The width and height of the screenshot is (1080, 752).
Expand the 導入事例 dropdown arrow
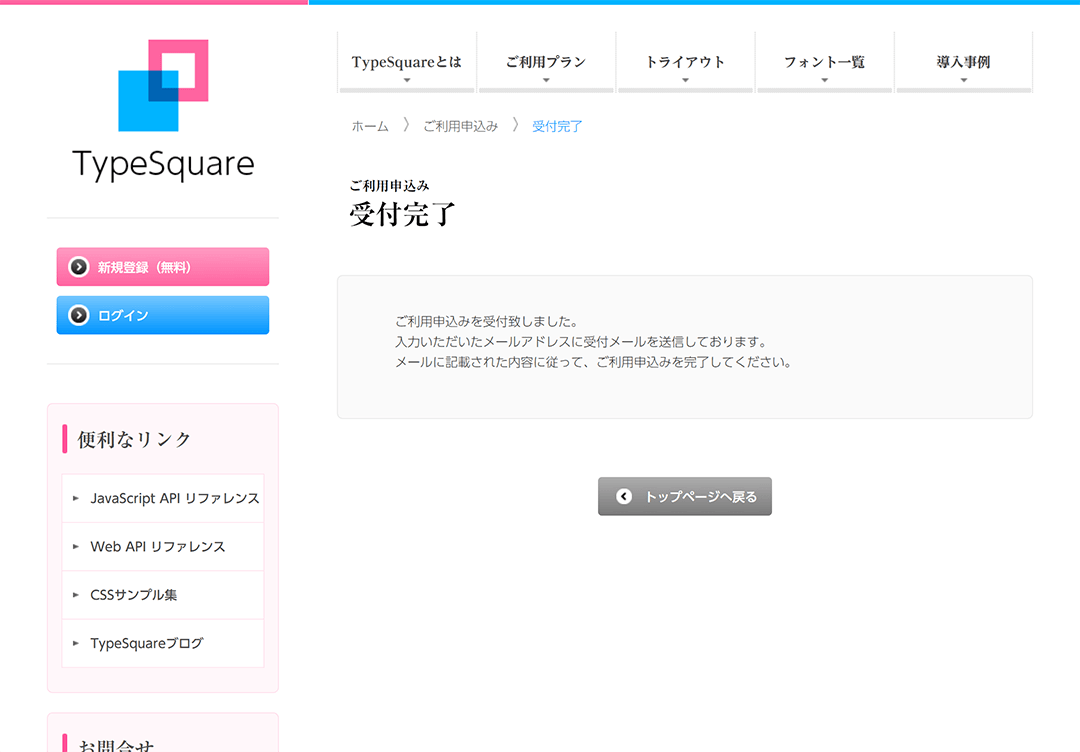click(964, 81)
